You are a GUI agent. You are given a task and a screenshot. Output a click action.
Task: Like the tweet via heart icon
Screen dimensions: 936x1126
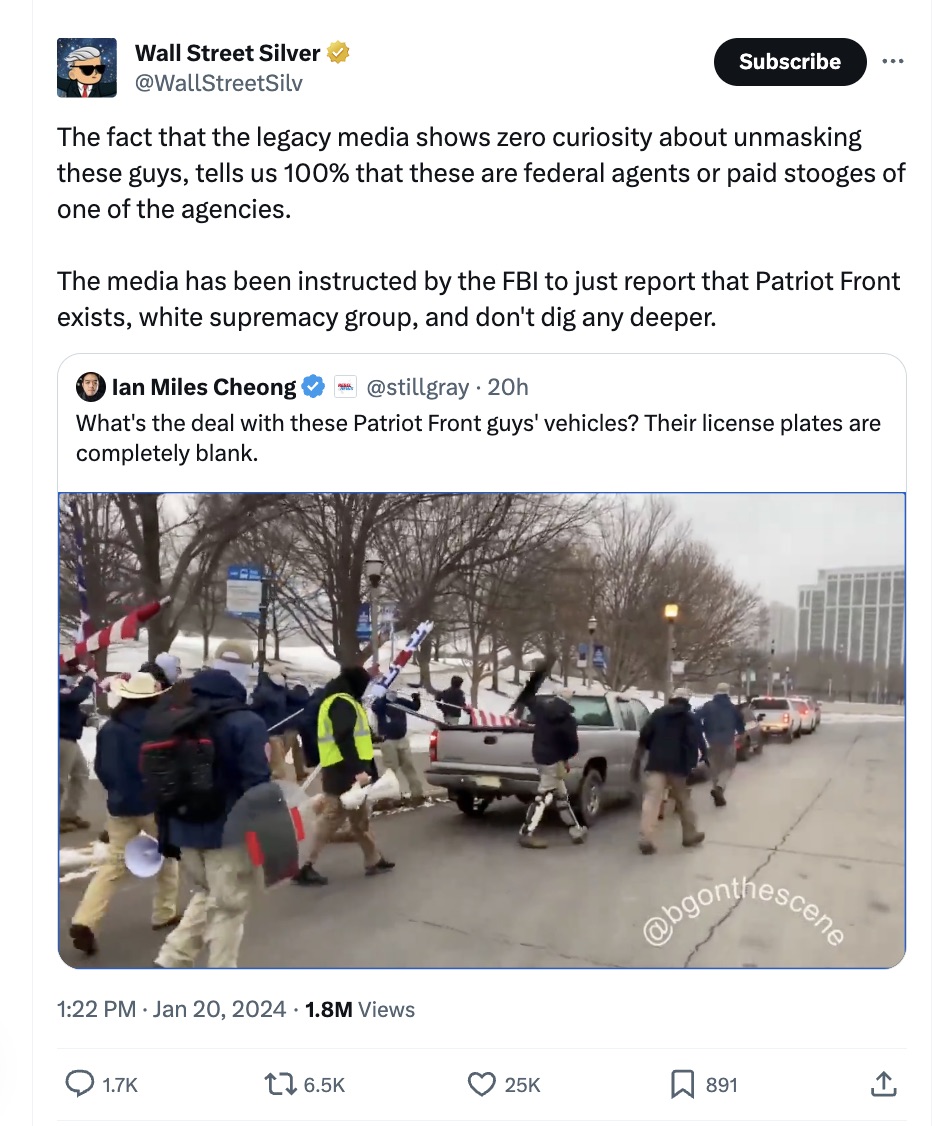481,1084
